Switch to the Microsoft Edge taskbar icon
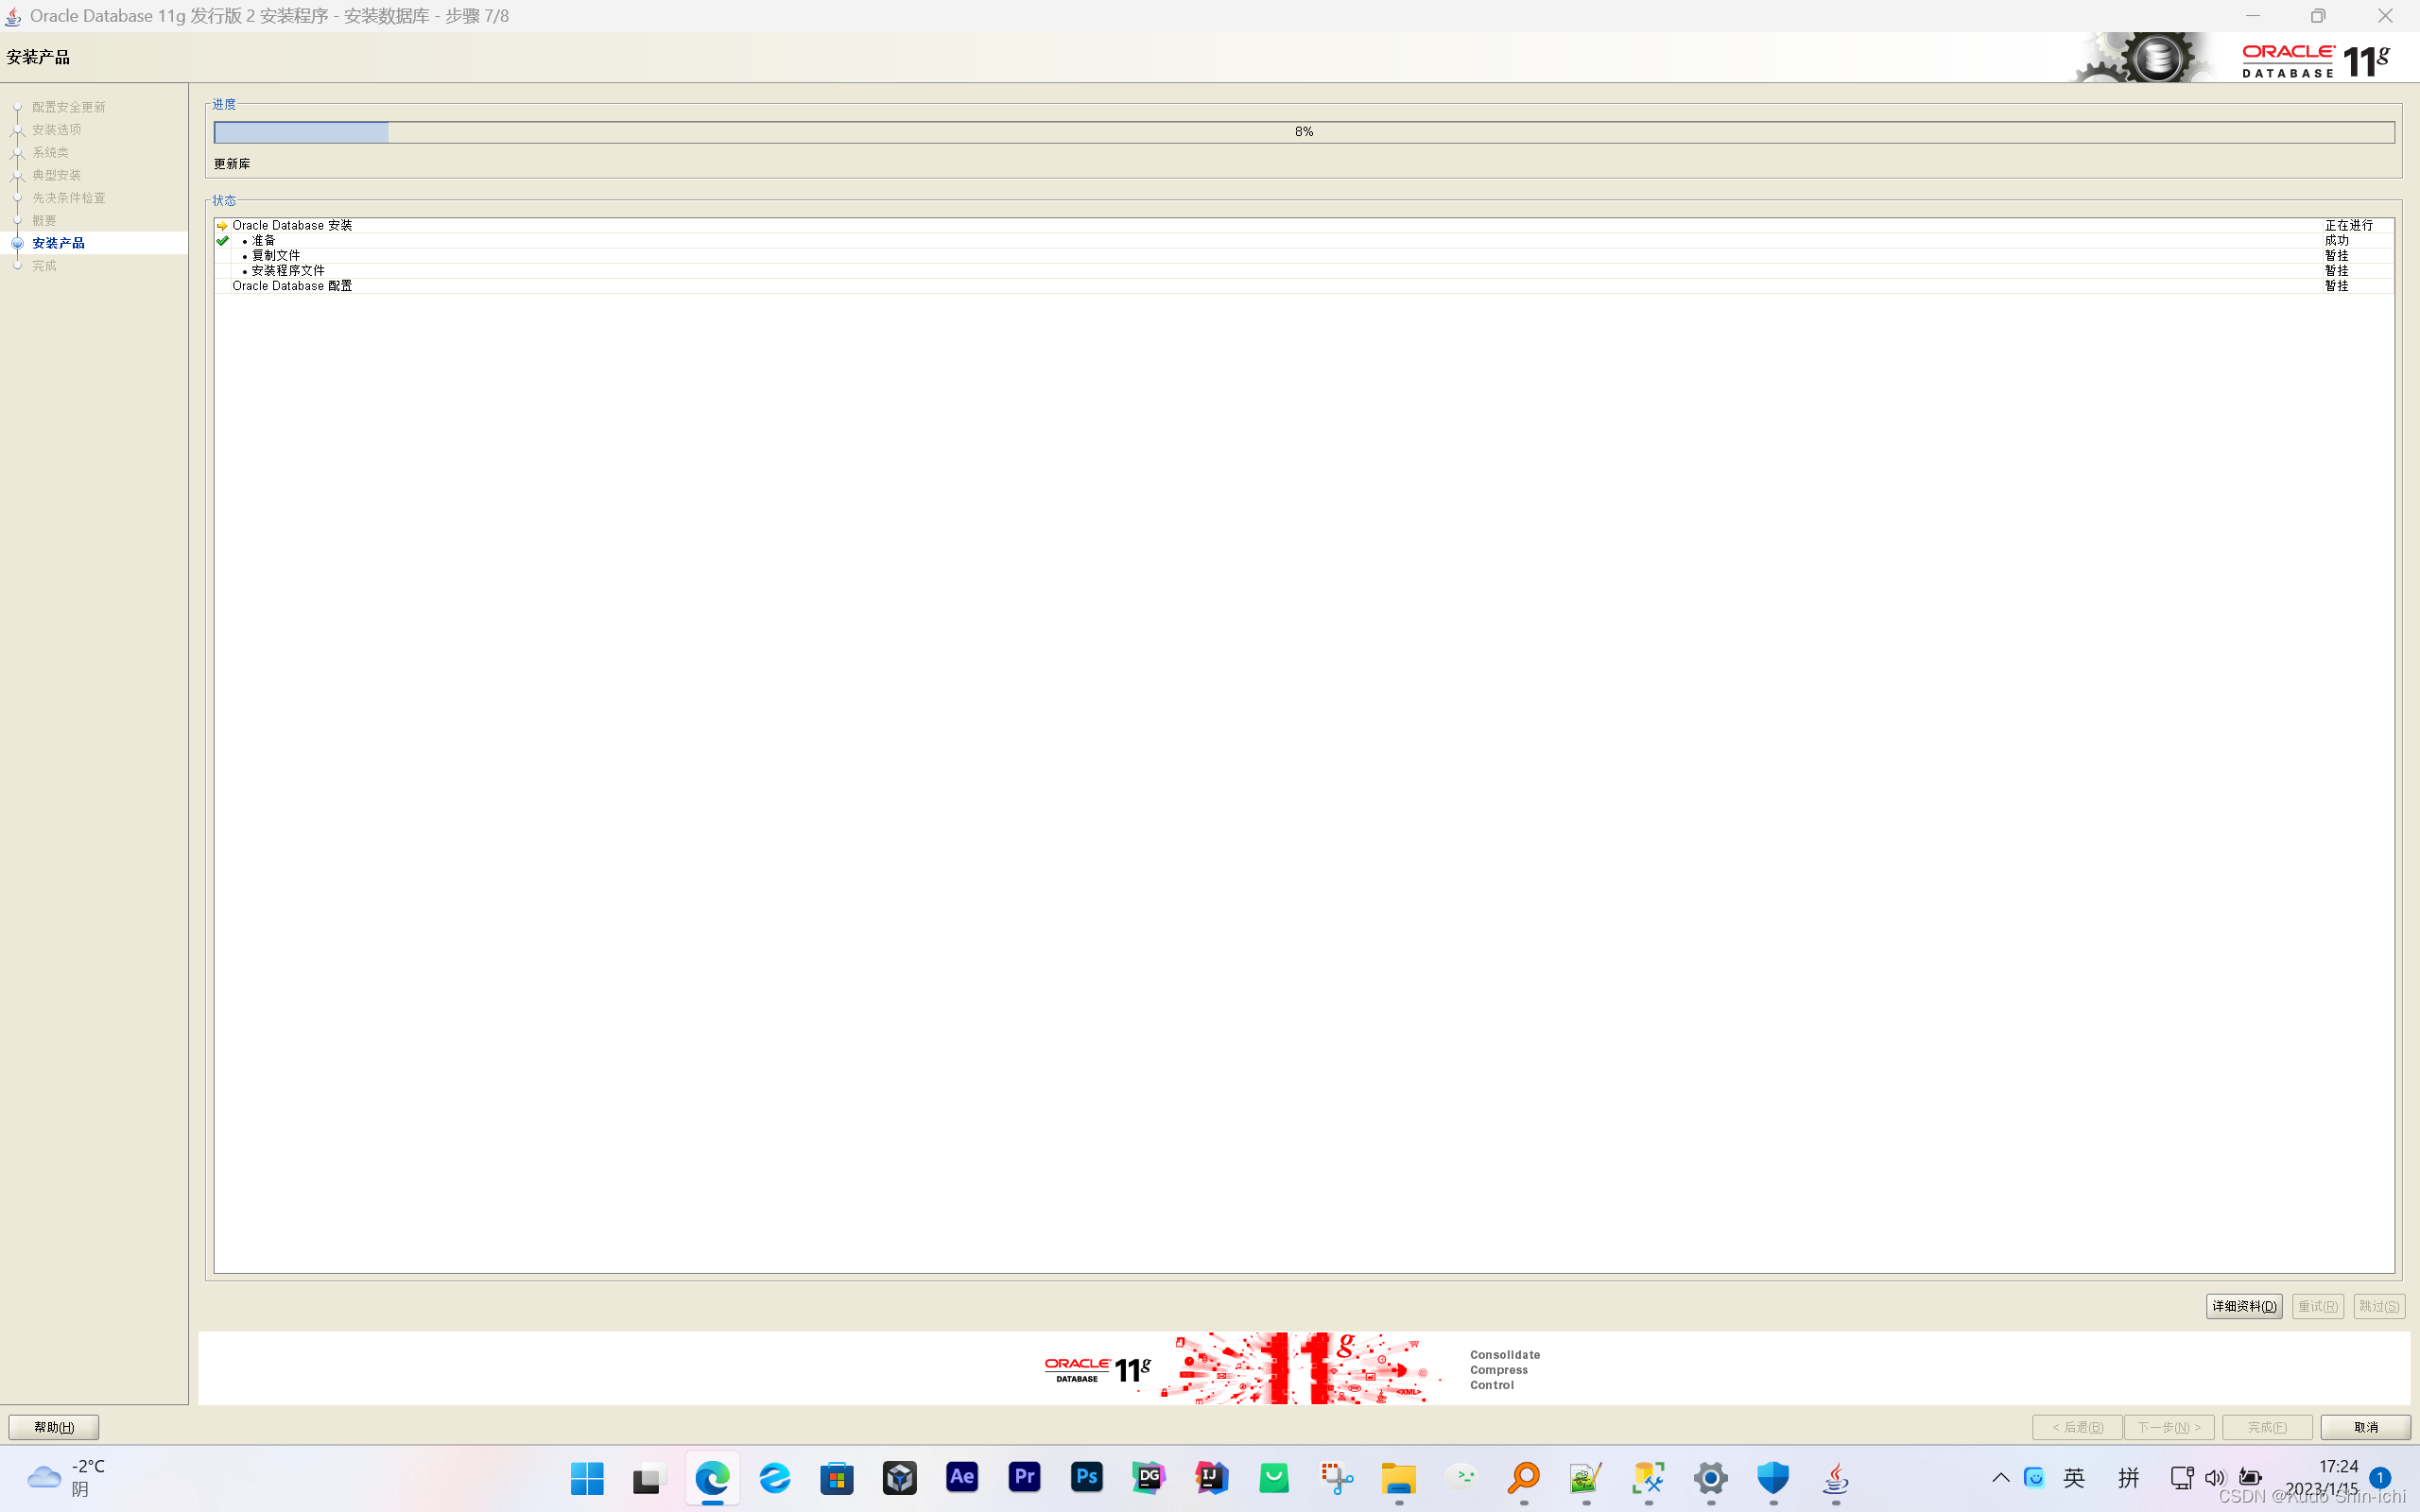Screen dimensions: 2420x1512 coord(712,1477)
